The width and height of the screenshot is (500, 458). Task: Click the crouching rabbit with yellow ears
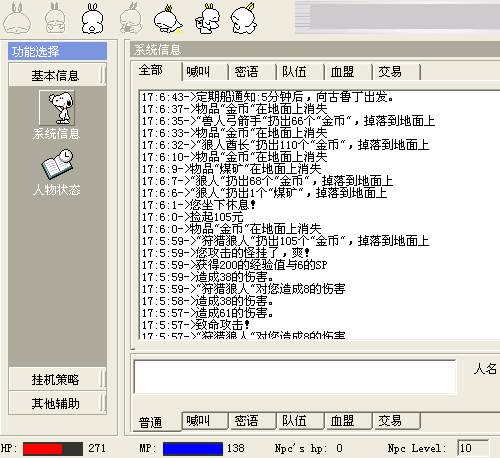pyautogui.click(x=168, y=19)
